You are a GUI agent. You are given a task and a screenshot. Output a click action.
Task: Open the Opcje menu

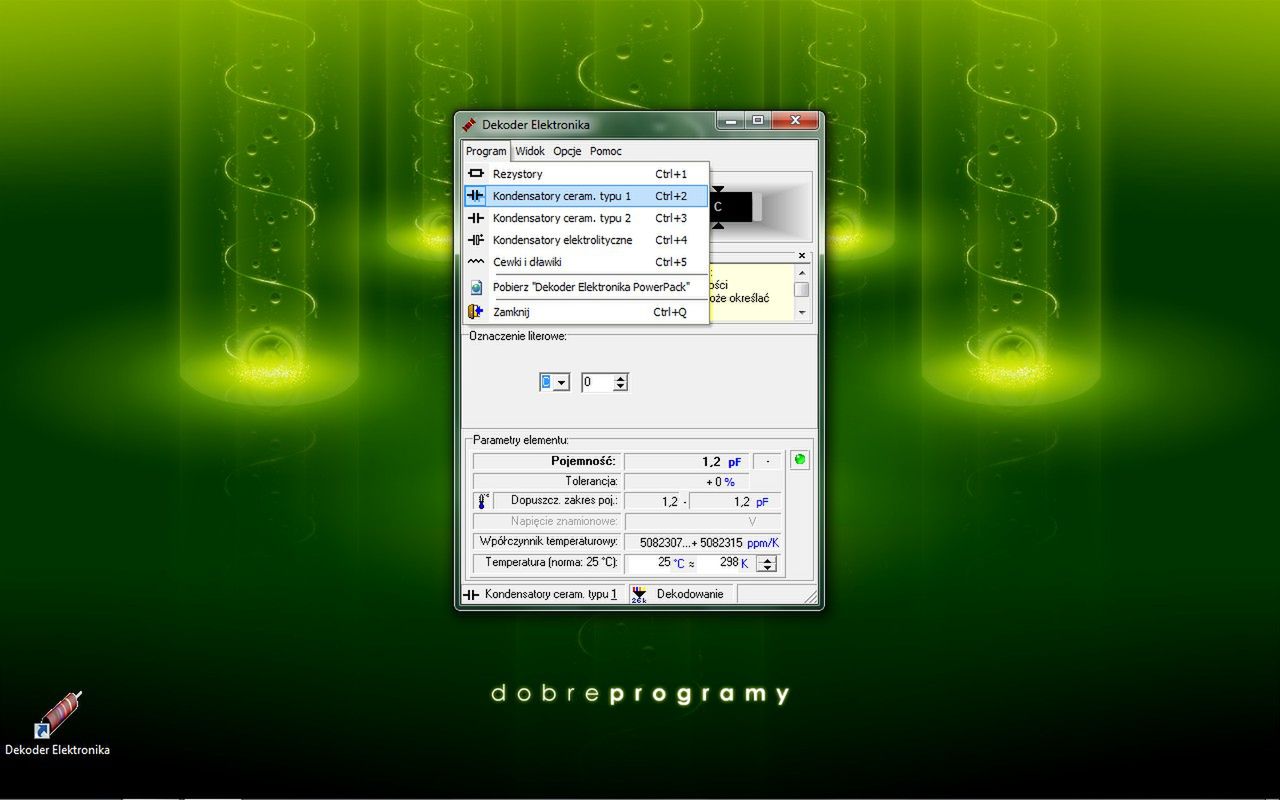click(x=567, y=151)
